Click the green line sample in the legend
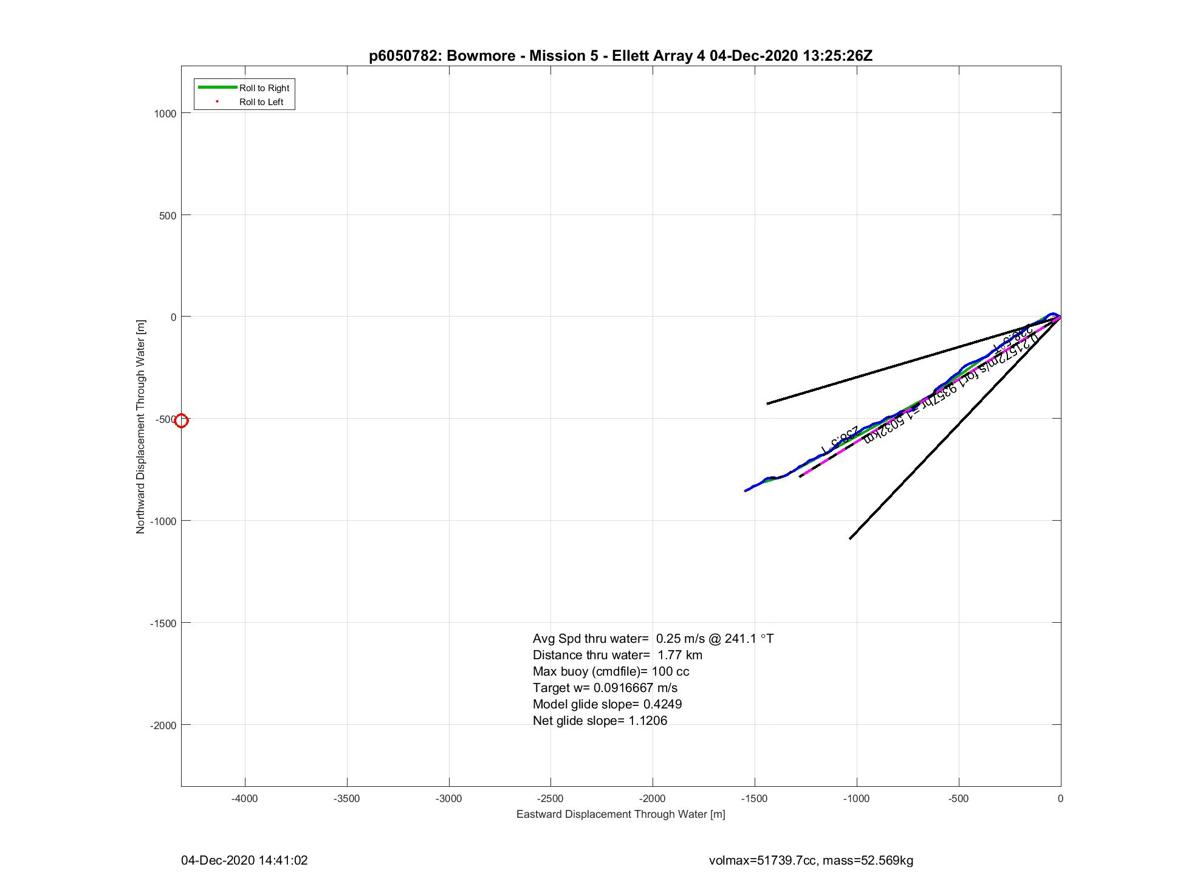1200x885 pixels. (216, 88)
